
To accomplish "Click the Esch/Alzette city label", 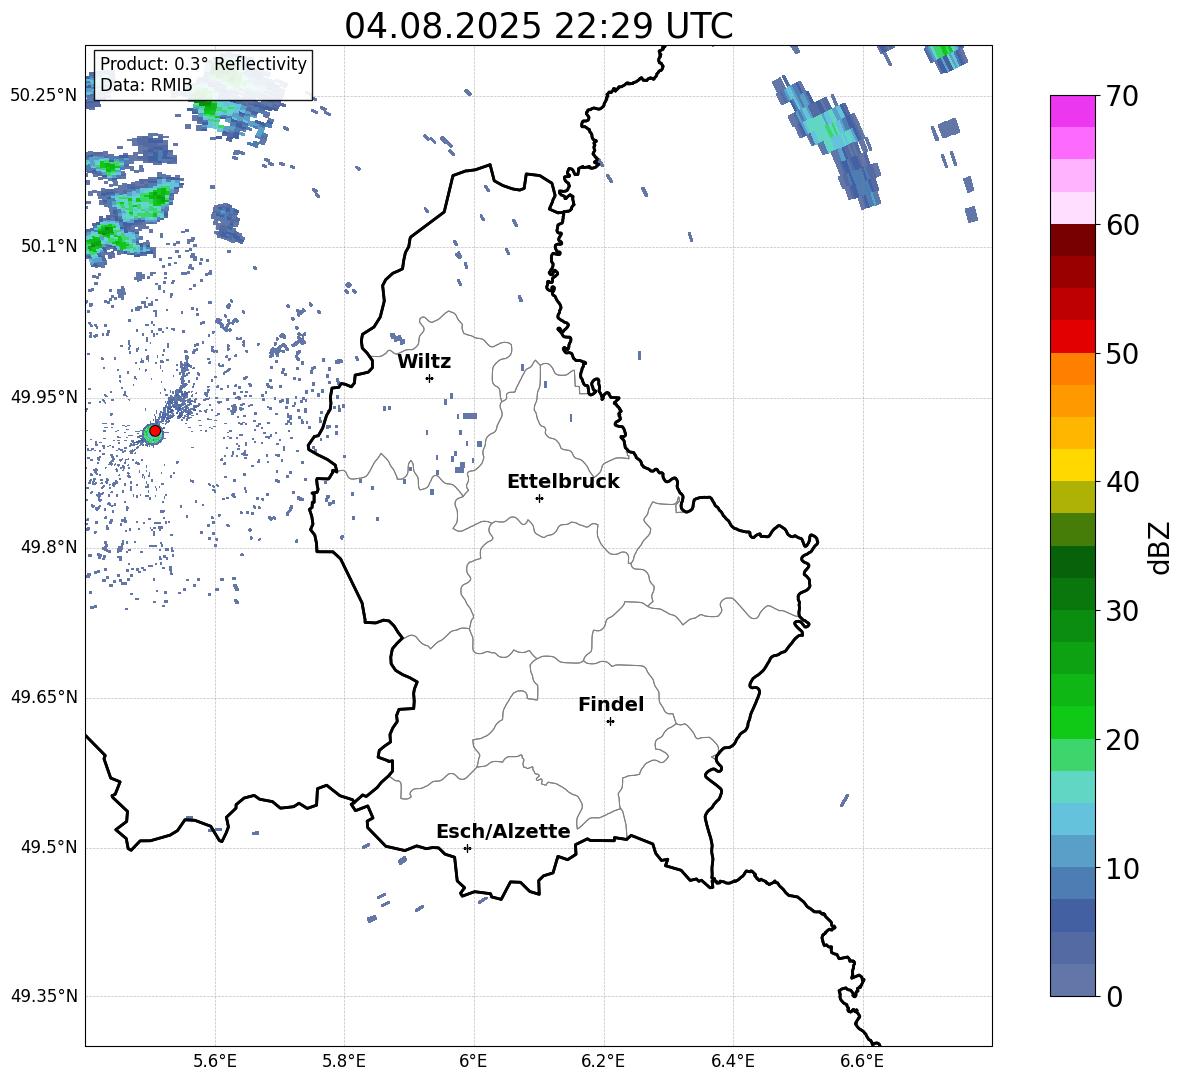I will (x=503, y=831).
